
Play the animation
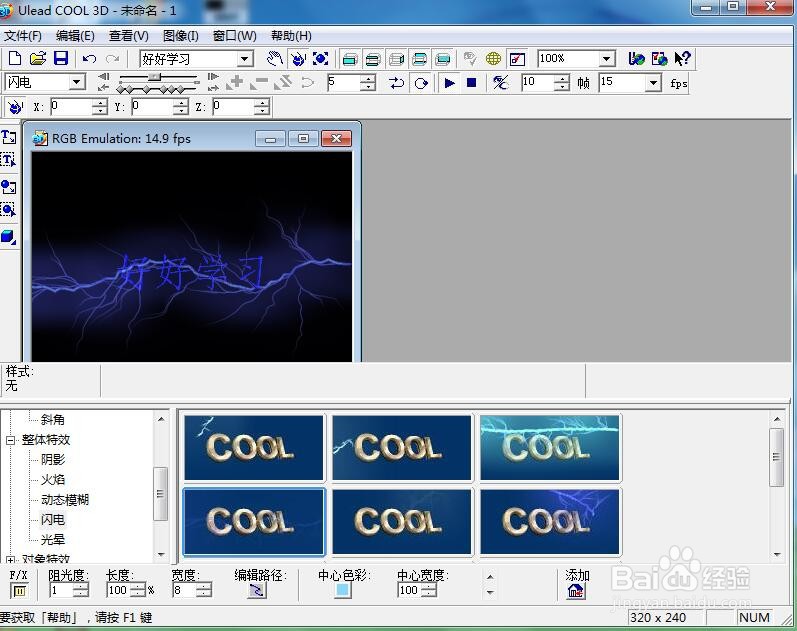[449, 83]
